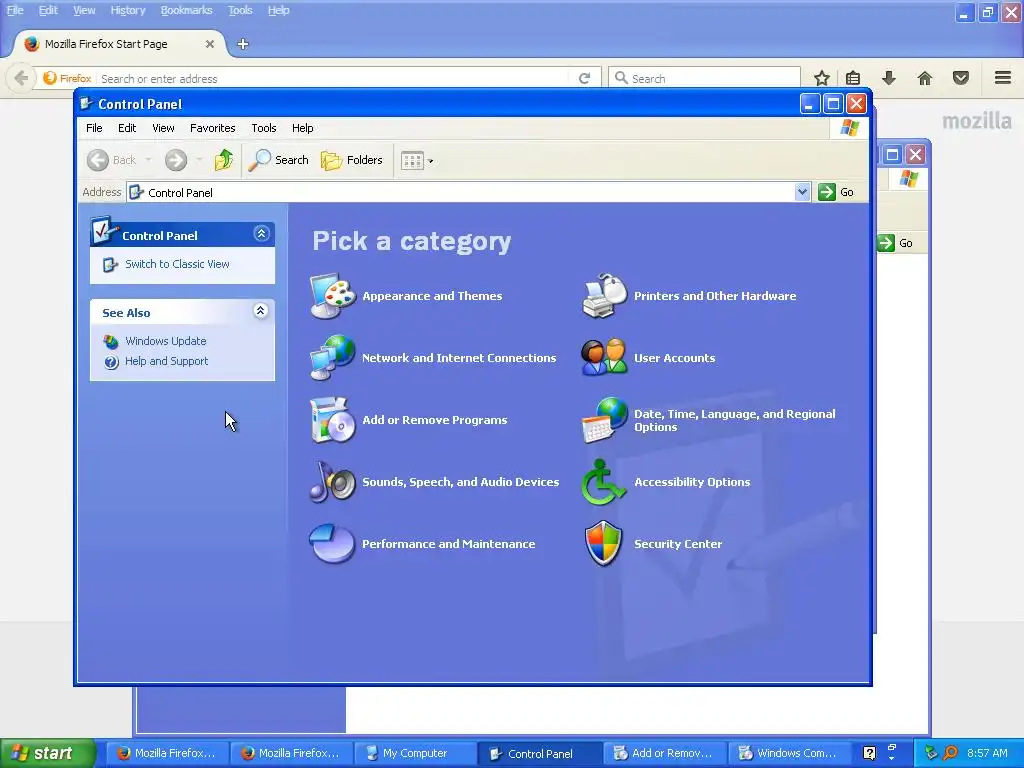This screenshot has height=768, width=1024.
Task: Open Accessibility Options wheelchair icon
Action: tap(604, 481)
